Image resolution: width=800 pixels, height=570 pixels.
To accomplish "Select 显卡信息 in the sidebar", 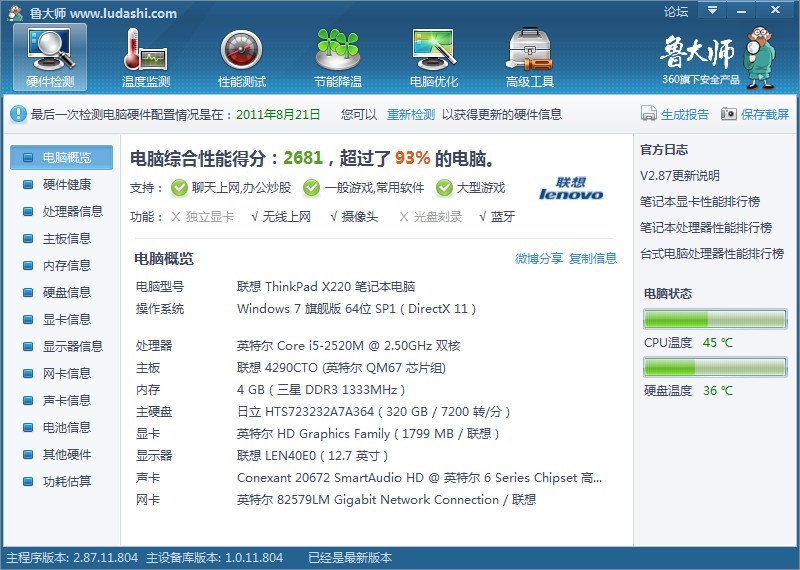I will pyautogui.click(x=61, y=319).
